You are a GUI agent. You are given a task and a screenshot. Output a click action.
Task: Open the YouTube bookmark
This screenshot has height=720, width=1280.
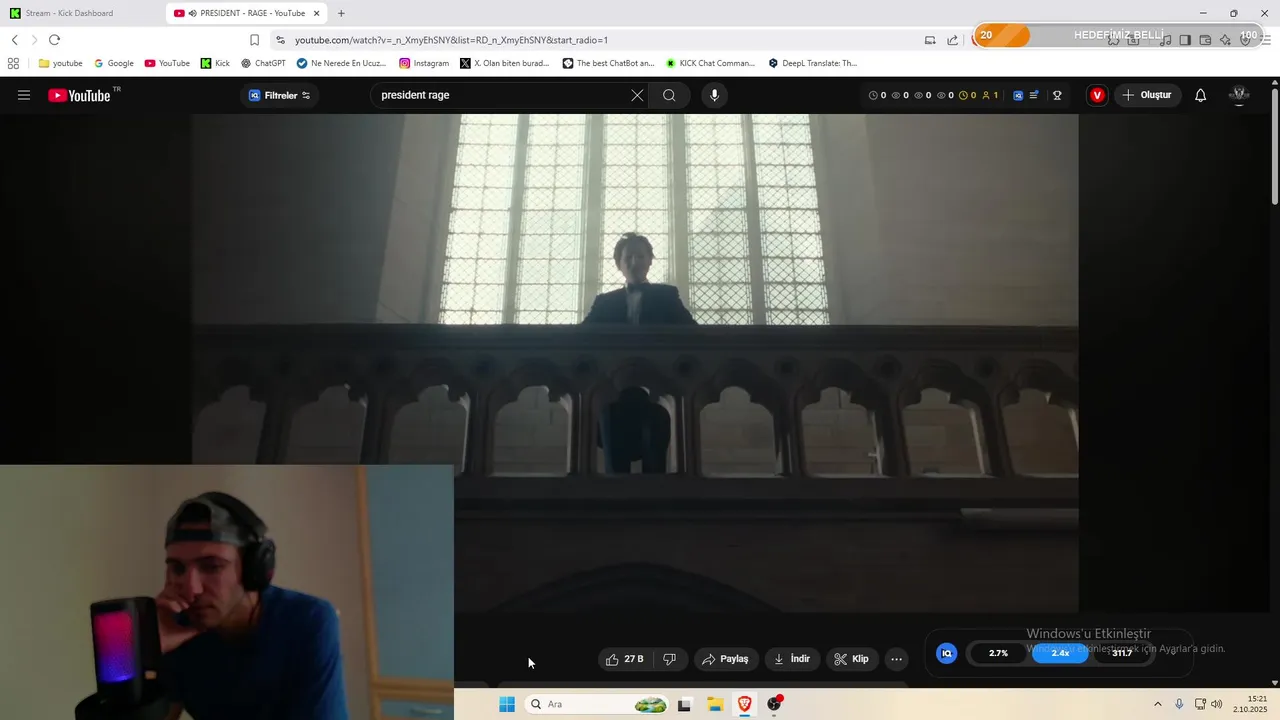(166, 63)
